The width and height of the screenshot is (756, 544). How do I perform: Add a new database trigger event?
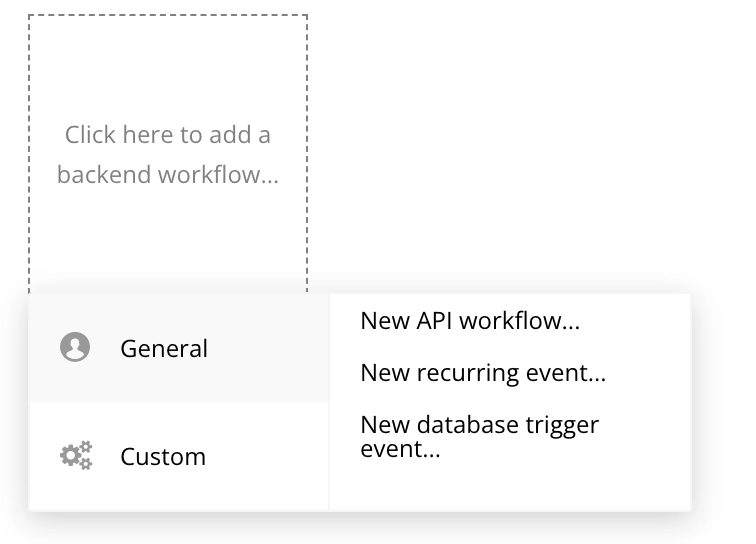point(479,437)
